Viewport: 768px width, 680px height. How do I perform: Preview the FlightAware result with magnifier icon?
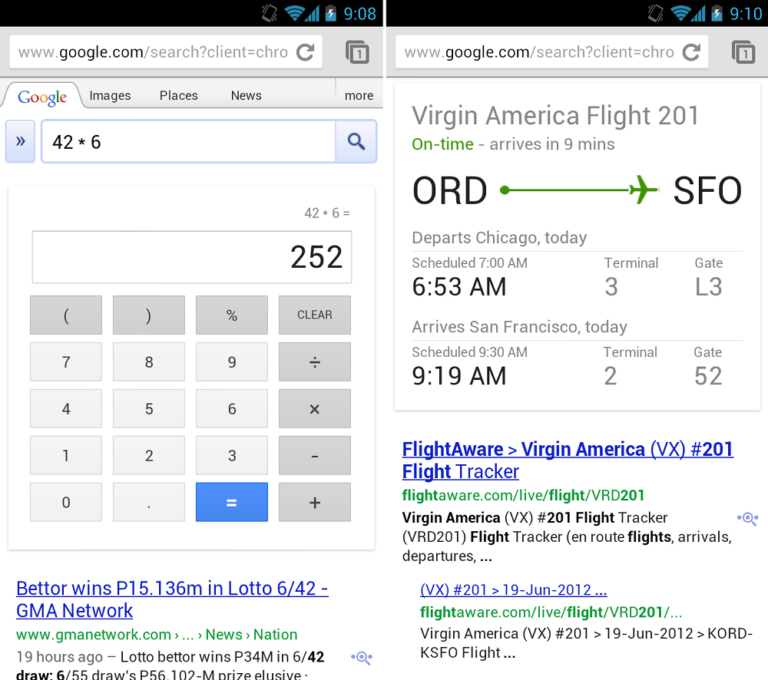point(747,518)
